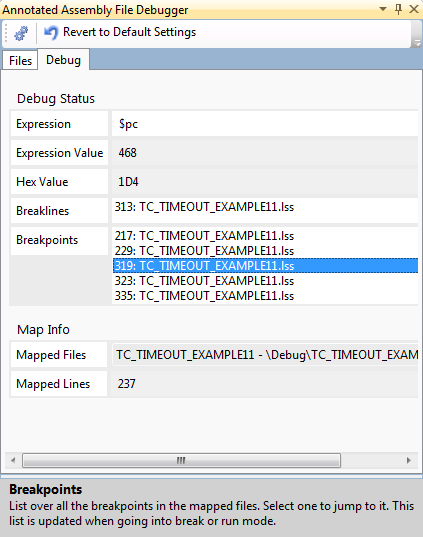Jump to breakline 313 in TC_TIMEOUT_EXAMPLE11.lss

point(204,207)
